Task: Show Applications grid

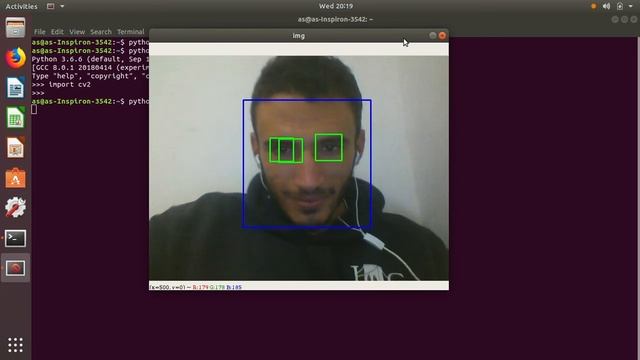Action: pos(15,345)
